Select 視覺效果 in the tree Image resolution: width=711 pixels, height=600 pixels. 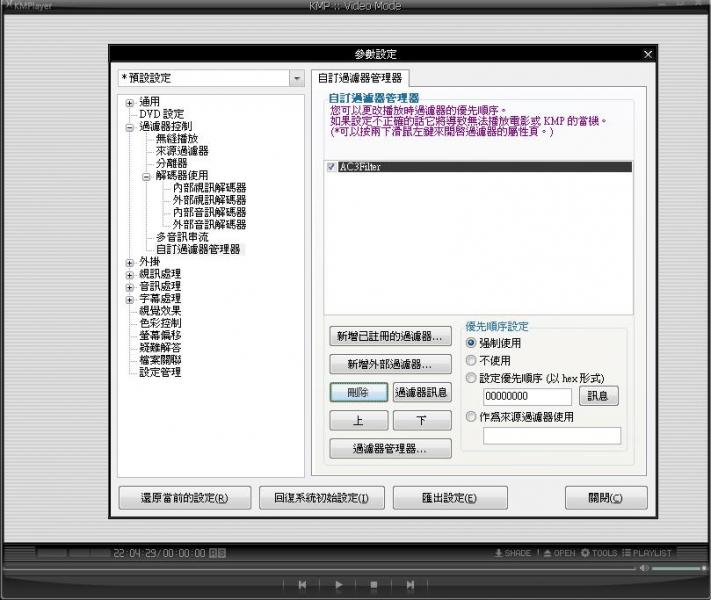(160, 311)
